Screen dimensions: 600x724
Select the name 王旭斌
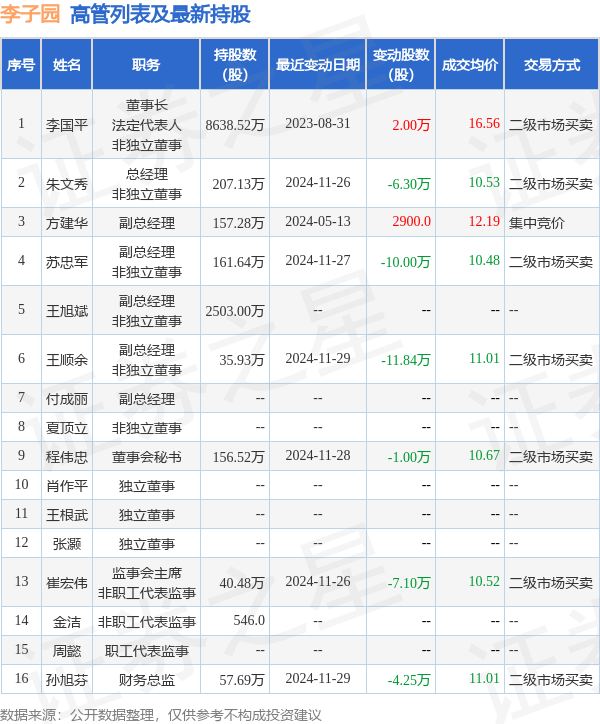tap(67, 311)
